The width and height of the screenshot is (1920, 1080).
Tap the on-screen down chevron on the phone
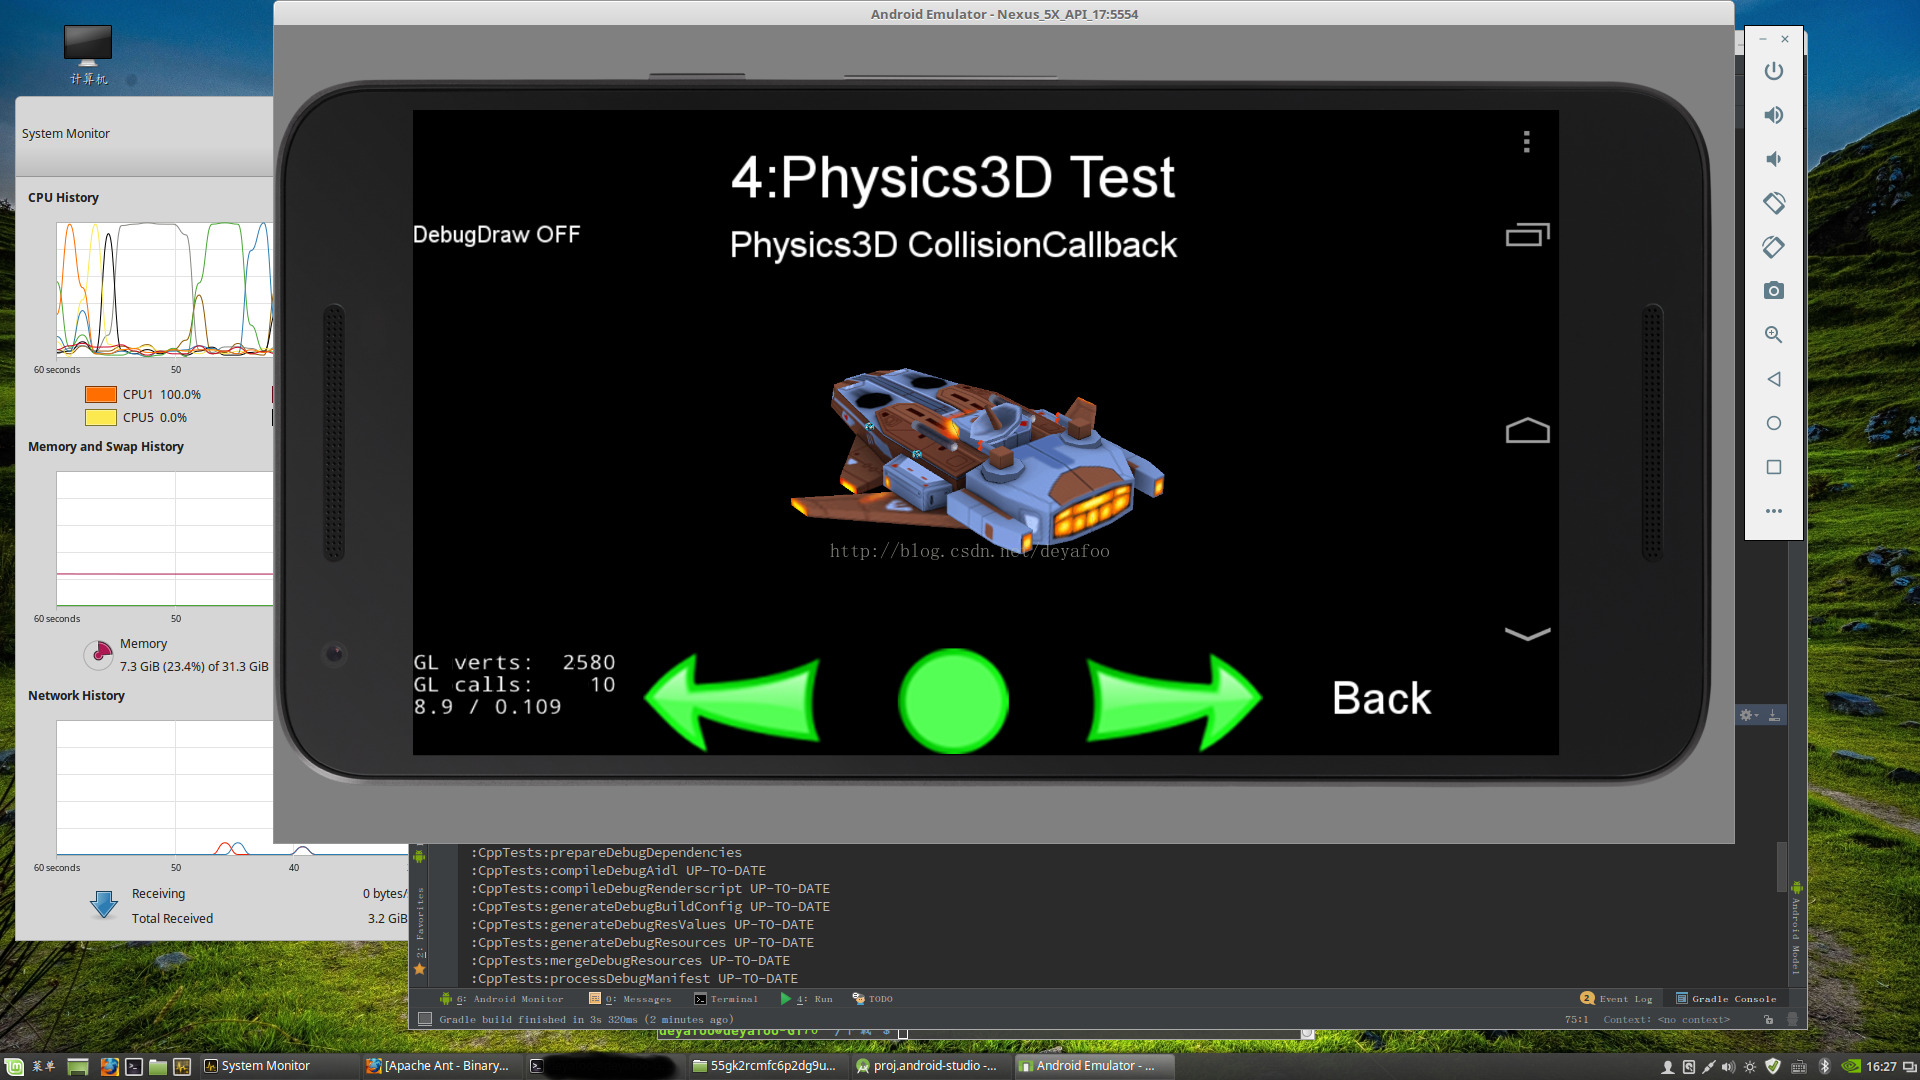click(1527, 633)
